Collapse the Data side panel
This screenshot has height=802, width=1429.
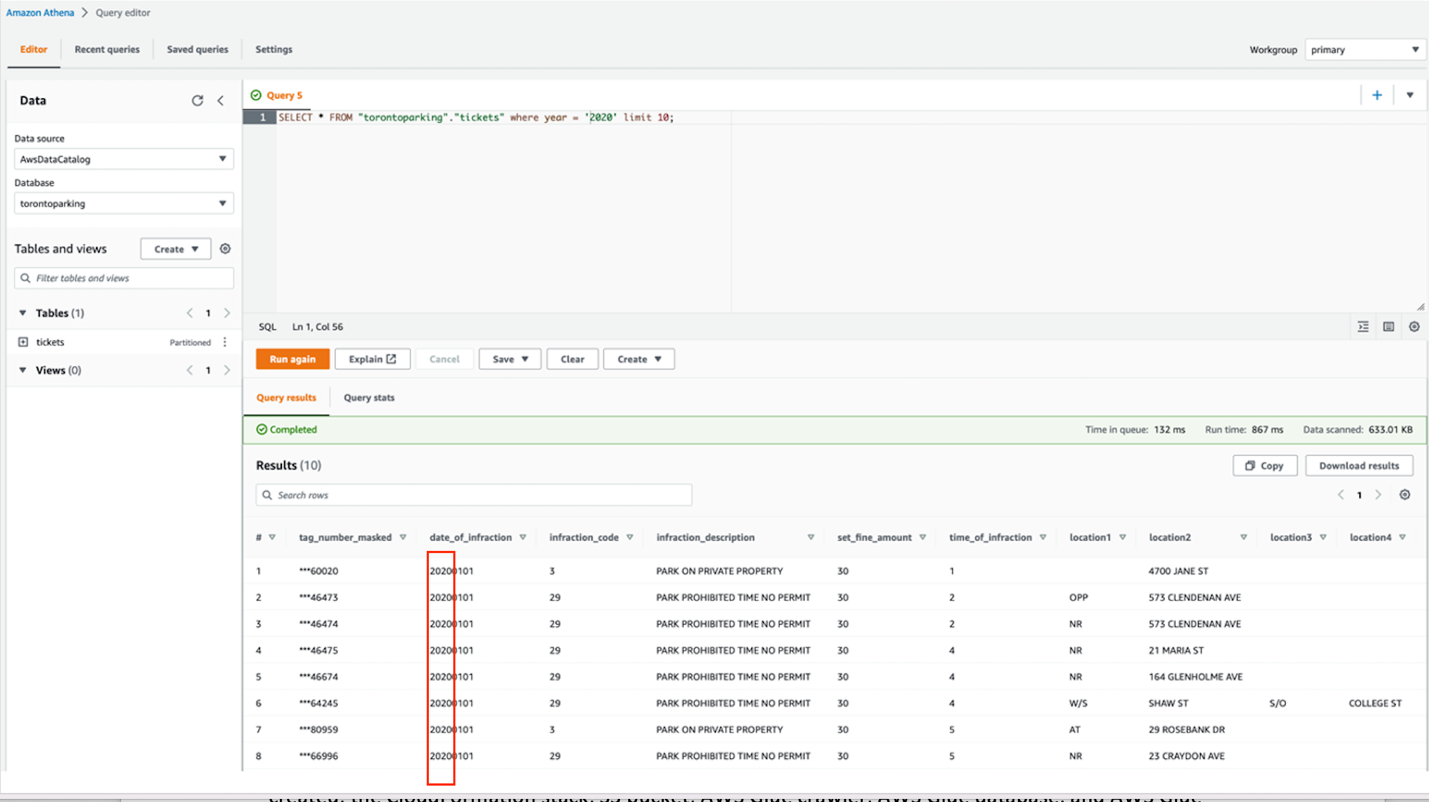tap(220, 101)
